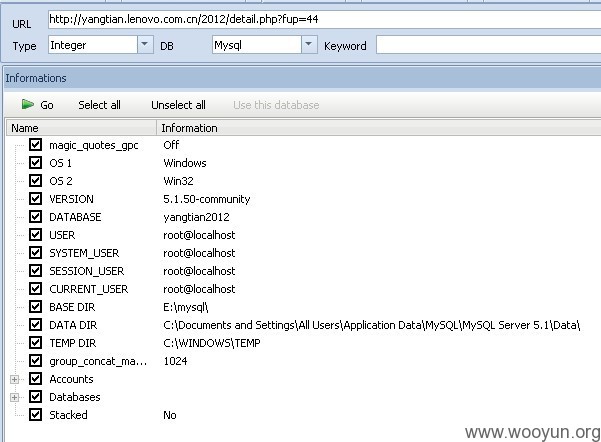Toggle the DATABASE checkbox
Image resolution: width=601 pixels, height=442 pixels.
[x=36, y=217]
